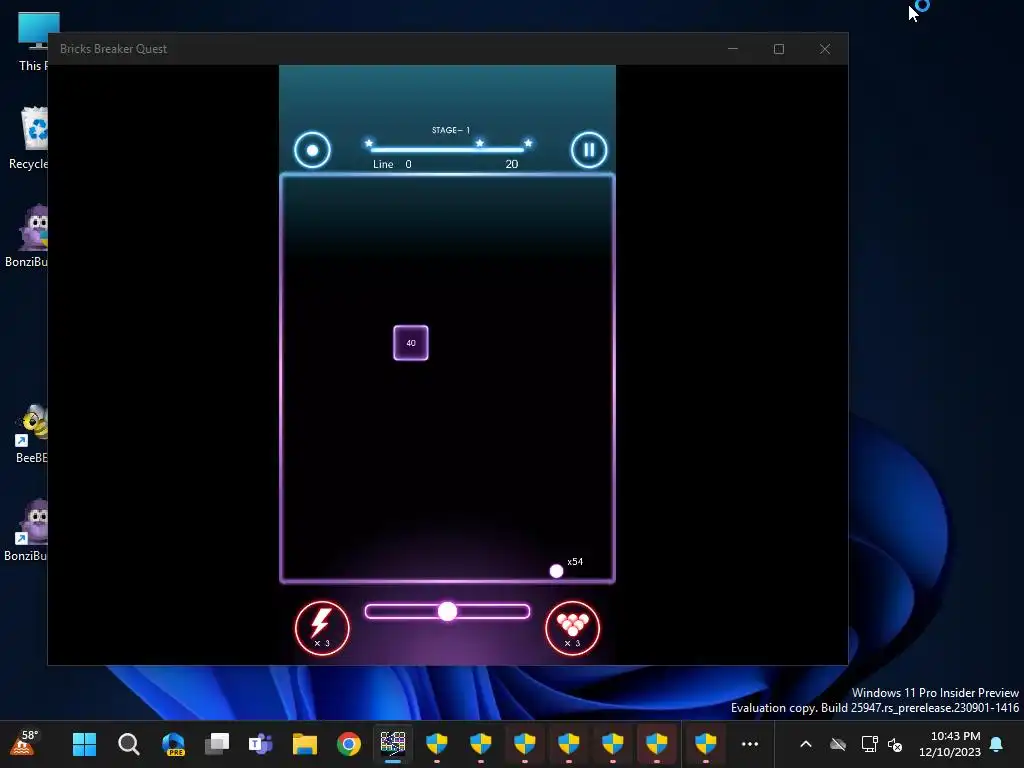Activate the lightning bolt power-up
The width and height of the screenshot is (1024, 768).
(322, 628)
